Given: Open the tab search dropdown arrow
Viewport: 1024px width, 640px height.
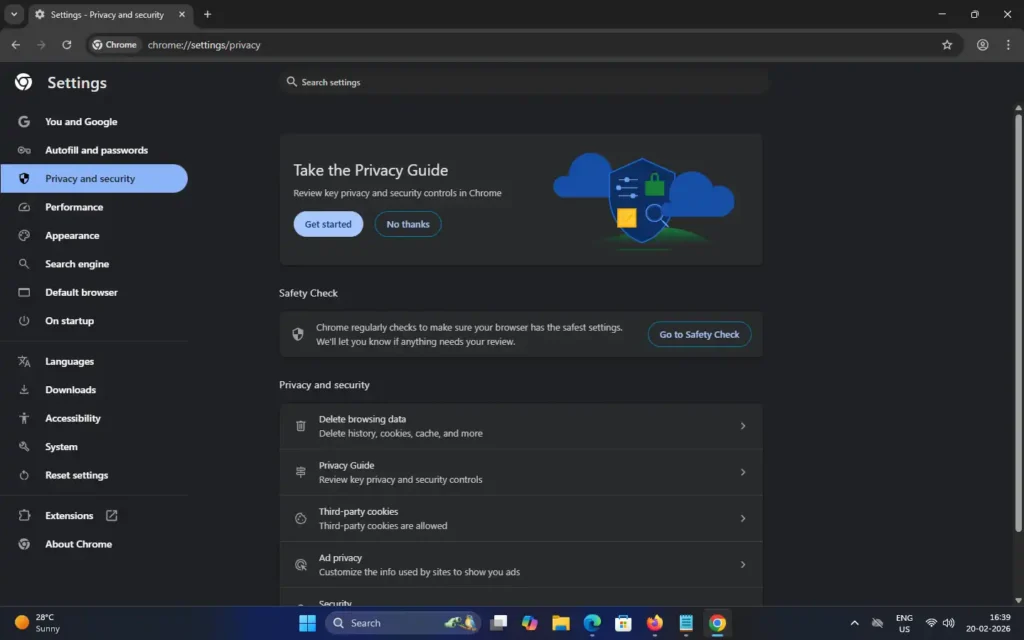Looking at the screenshot, I should click(x=14, y=15).
